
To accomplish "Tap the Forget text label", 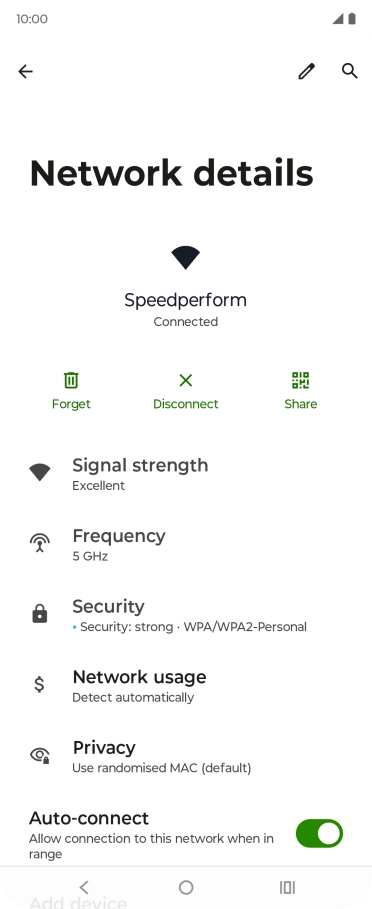I will 71,404.
